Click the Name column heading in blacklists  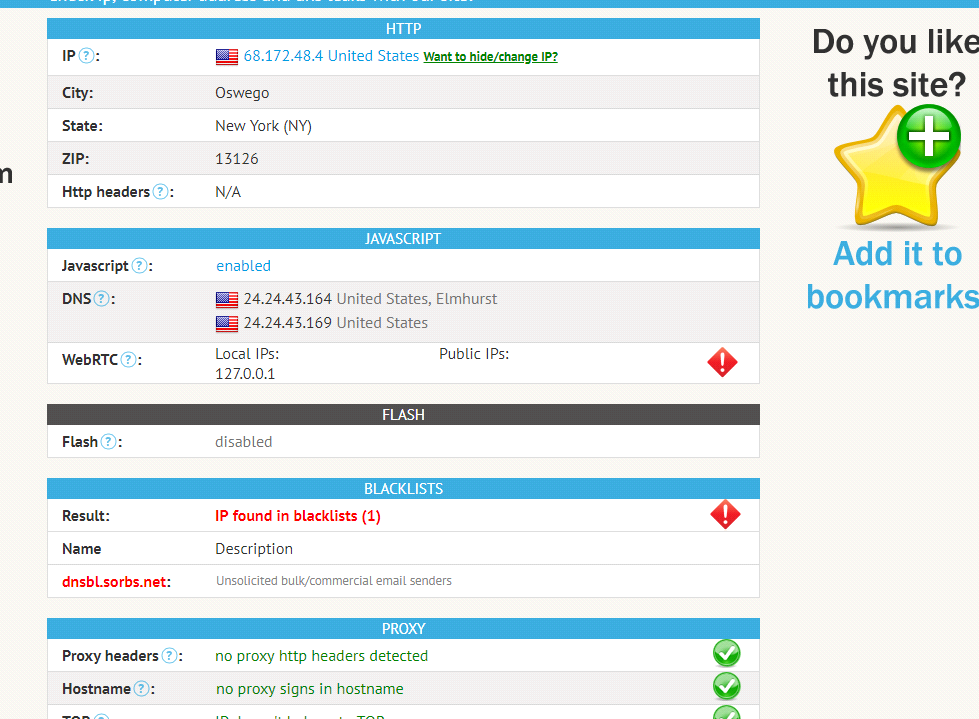(82, 549)
